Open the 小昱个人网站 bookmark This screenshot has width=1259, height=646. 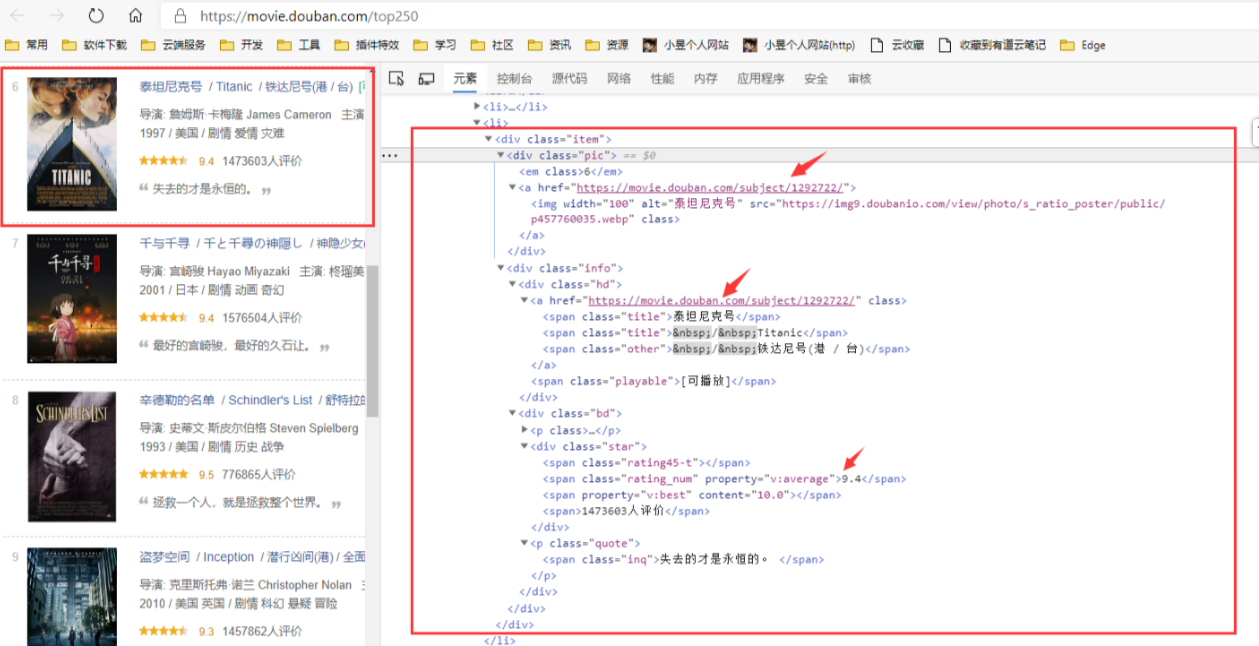tap(686, 45)
